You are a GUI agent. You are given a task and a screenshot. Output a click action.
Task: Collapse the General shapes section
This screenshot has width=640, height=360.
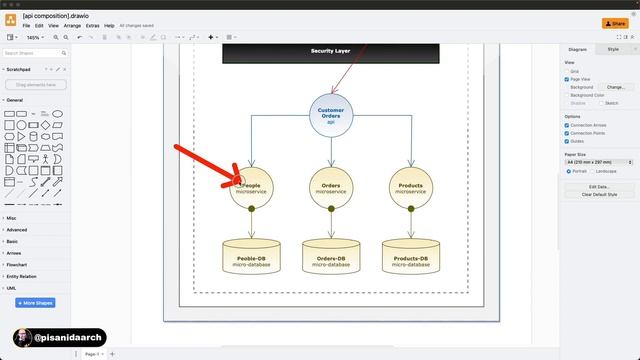15,100
